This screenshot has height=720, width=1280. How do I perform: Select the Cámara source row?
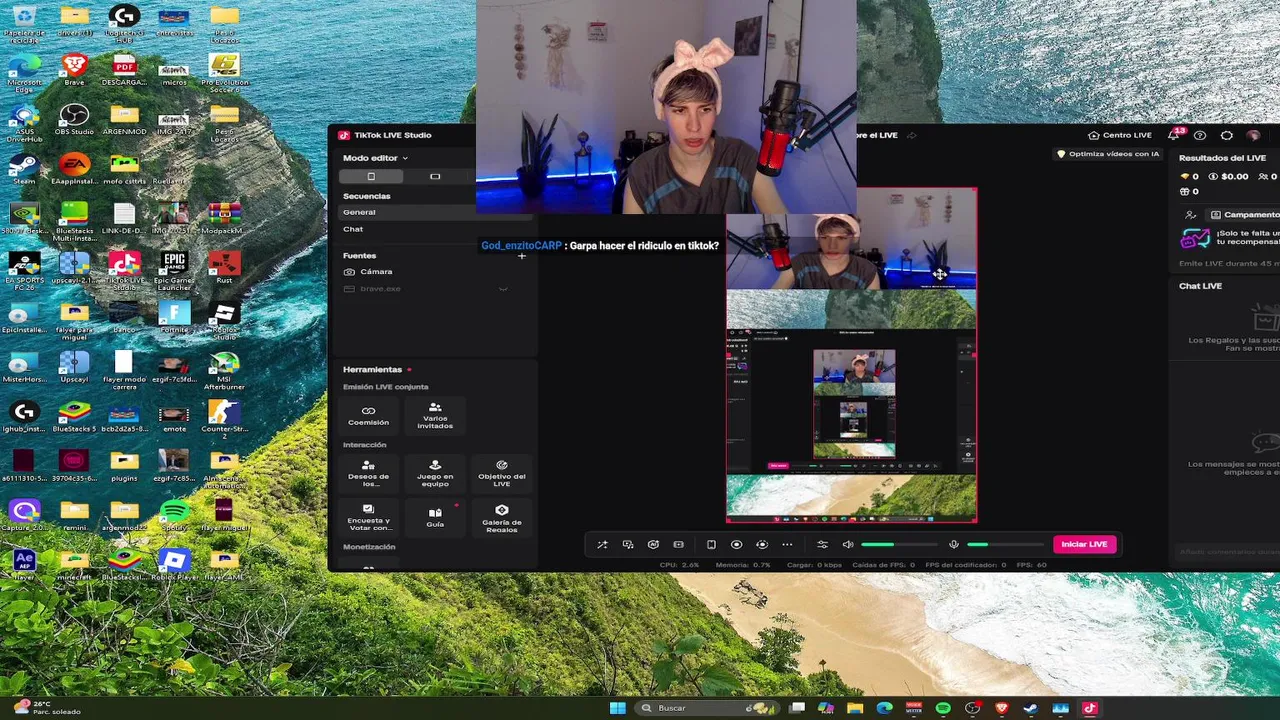click(x=434, y=272)
